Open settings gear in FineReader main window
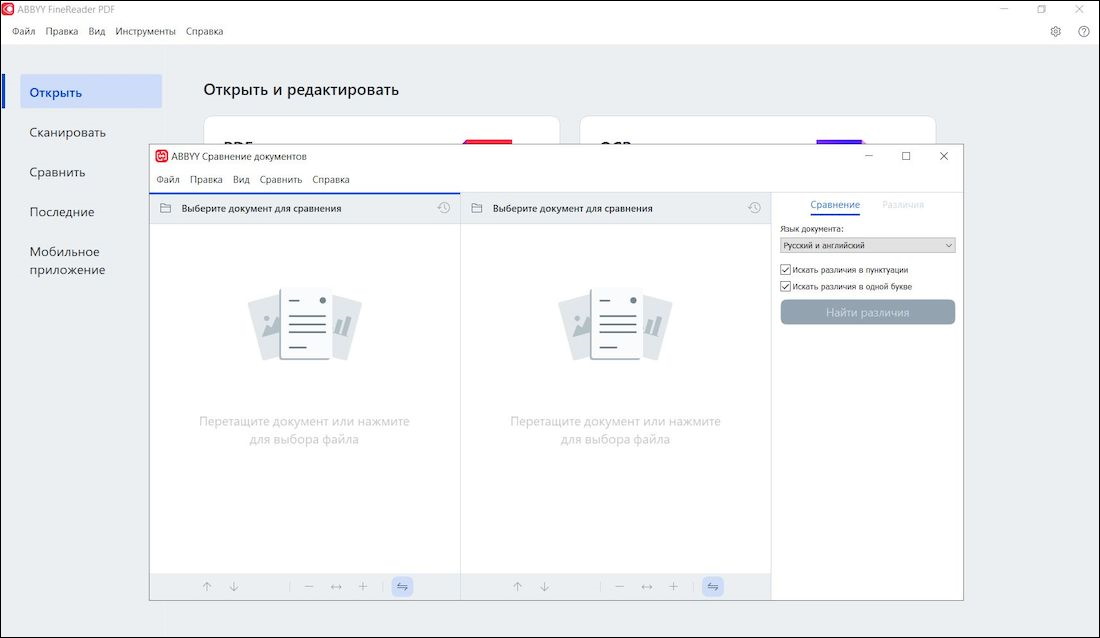 (x=1055, y=32)
